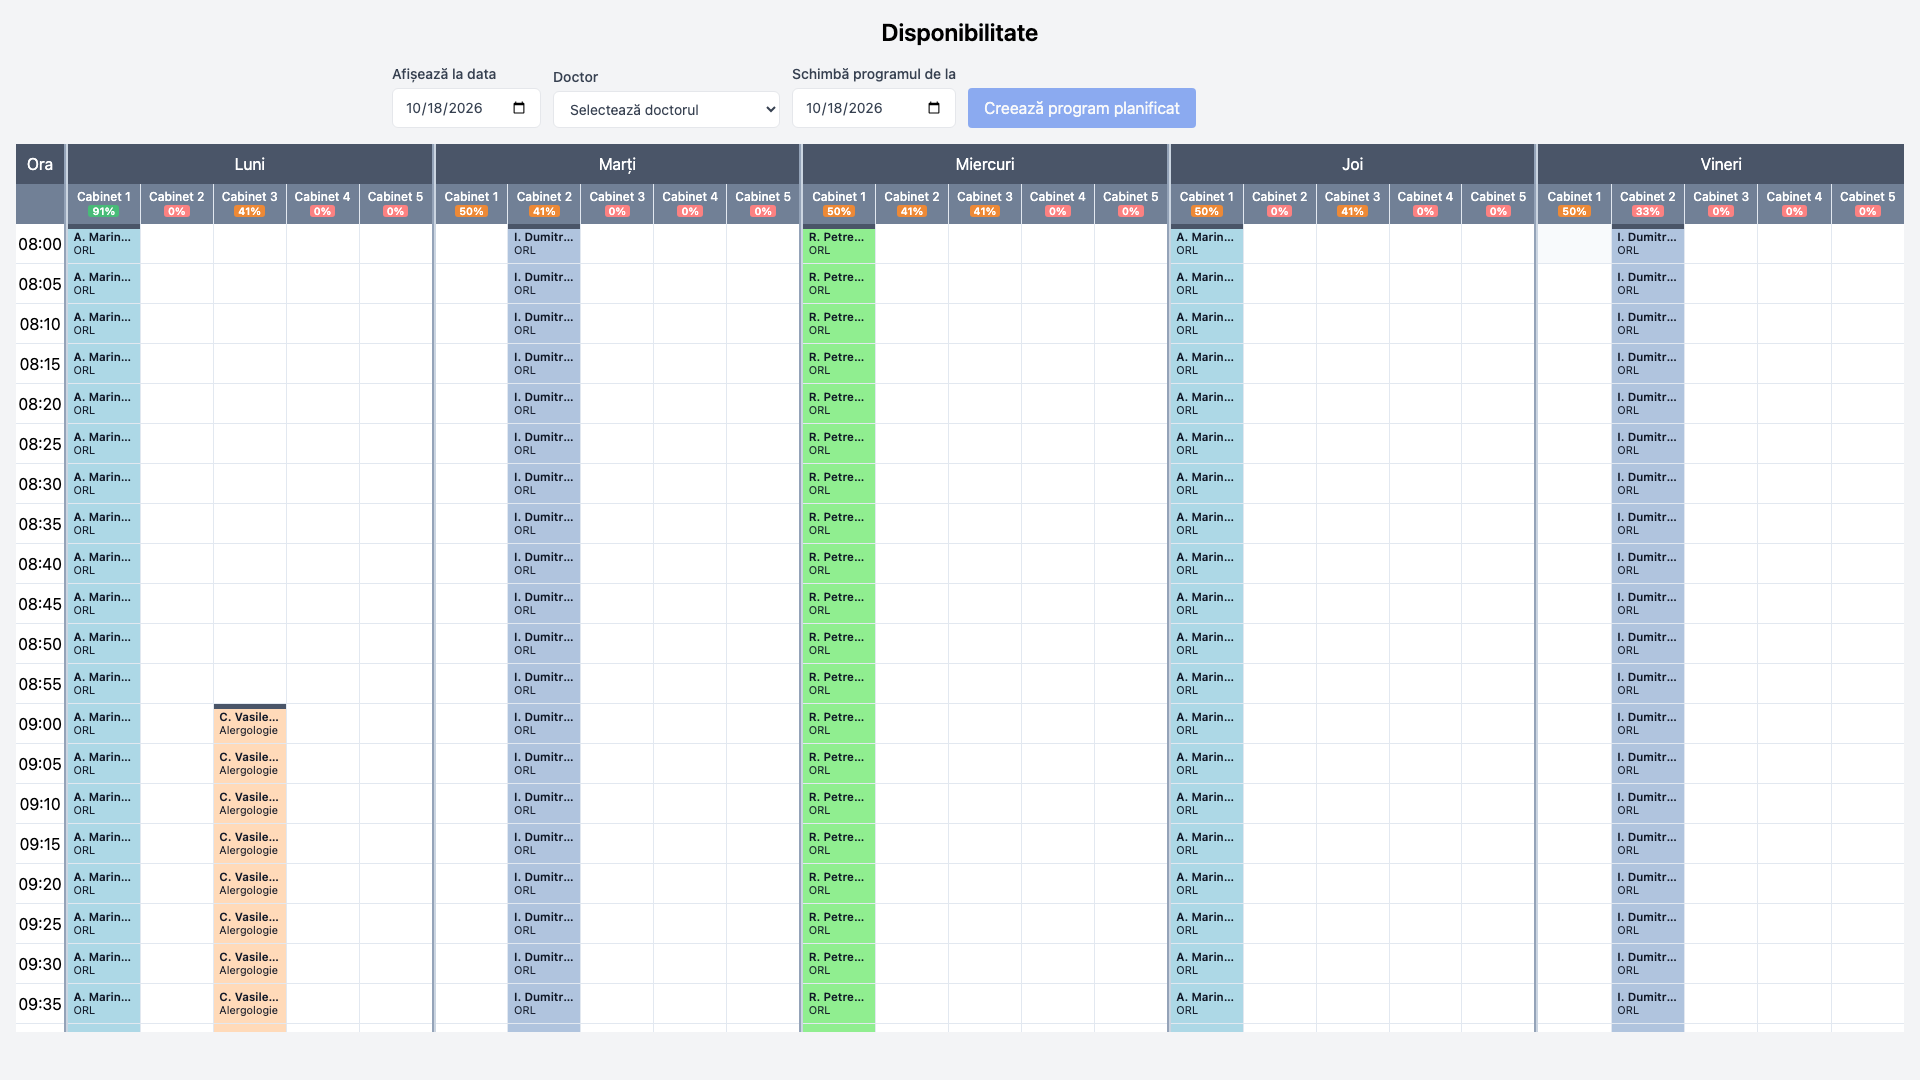Click A. Marin ORL slot at 09:10 Joi
Viewport: 1920px width, 1080px height.
coord(1207,804)
